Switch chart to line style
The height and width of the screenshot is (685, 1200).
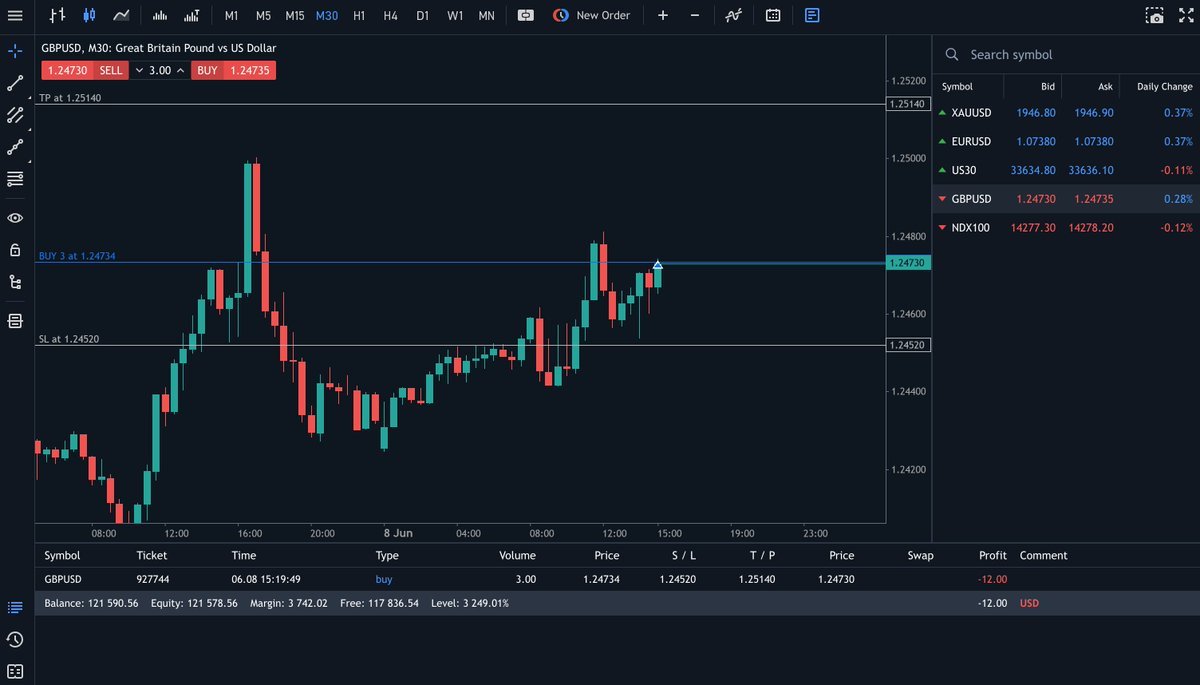click(x=121, y=15)
